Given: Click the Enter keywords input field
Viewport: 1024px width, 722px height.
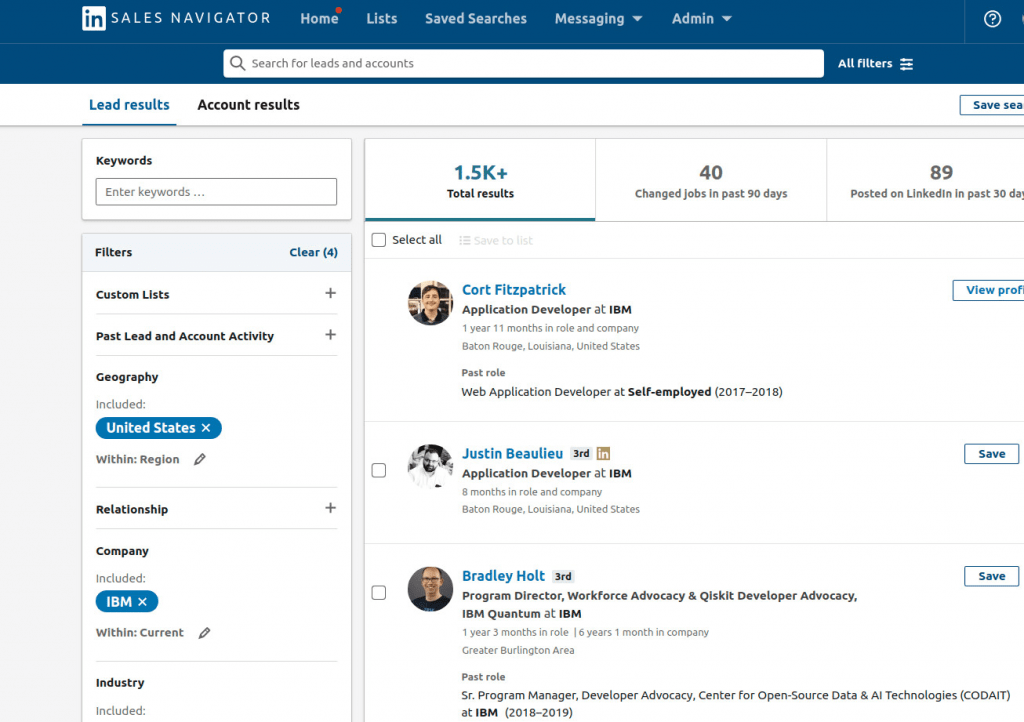Looking at the screenshot, I should pos(216,192).
